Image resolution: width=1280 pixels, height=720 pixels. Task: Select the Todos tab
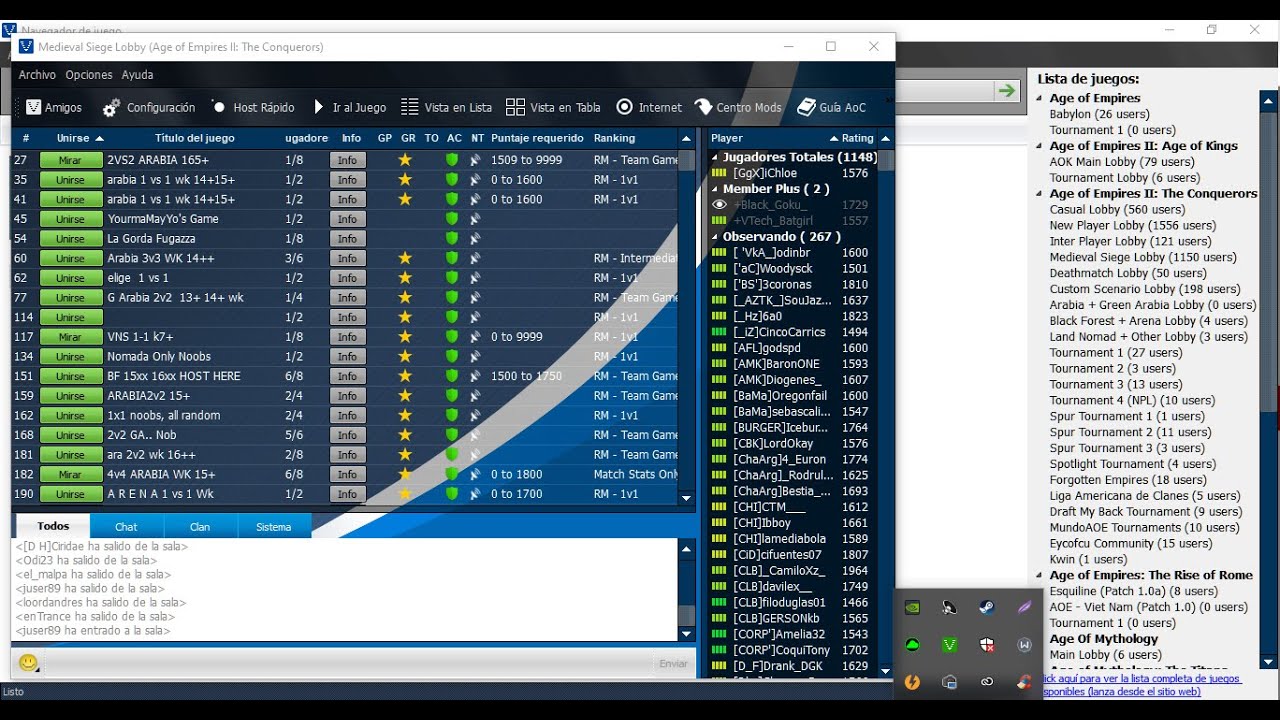tap(53, 526)
